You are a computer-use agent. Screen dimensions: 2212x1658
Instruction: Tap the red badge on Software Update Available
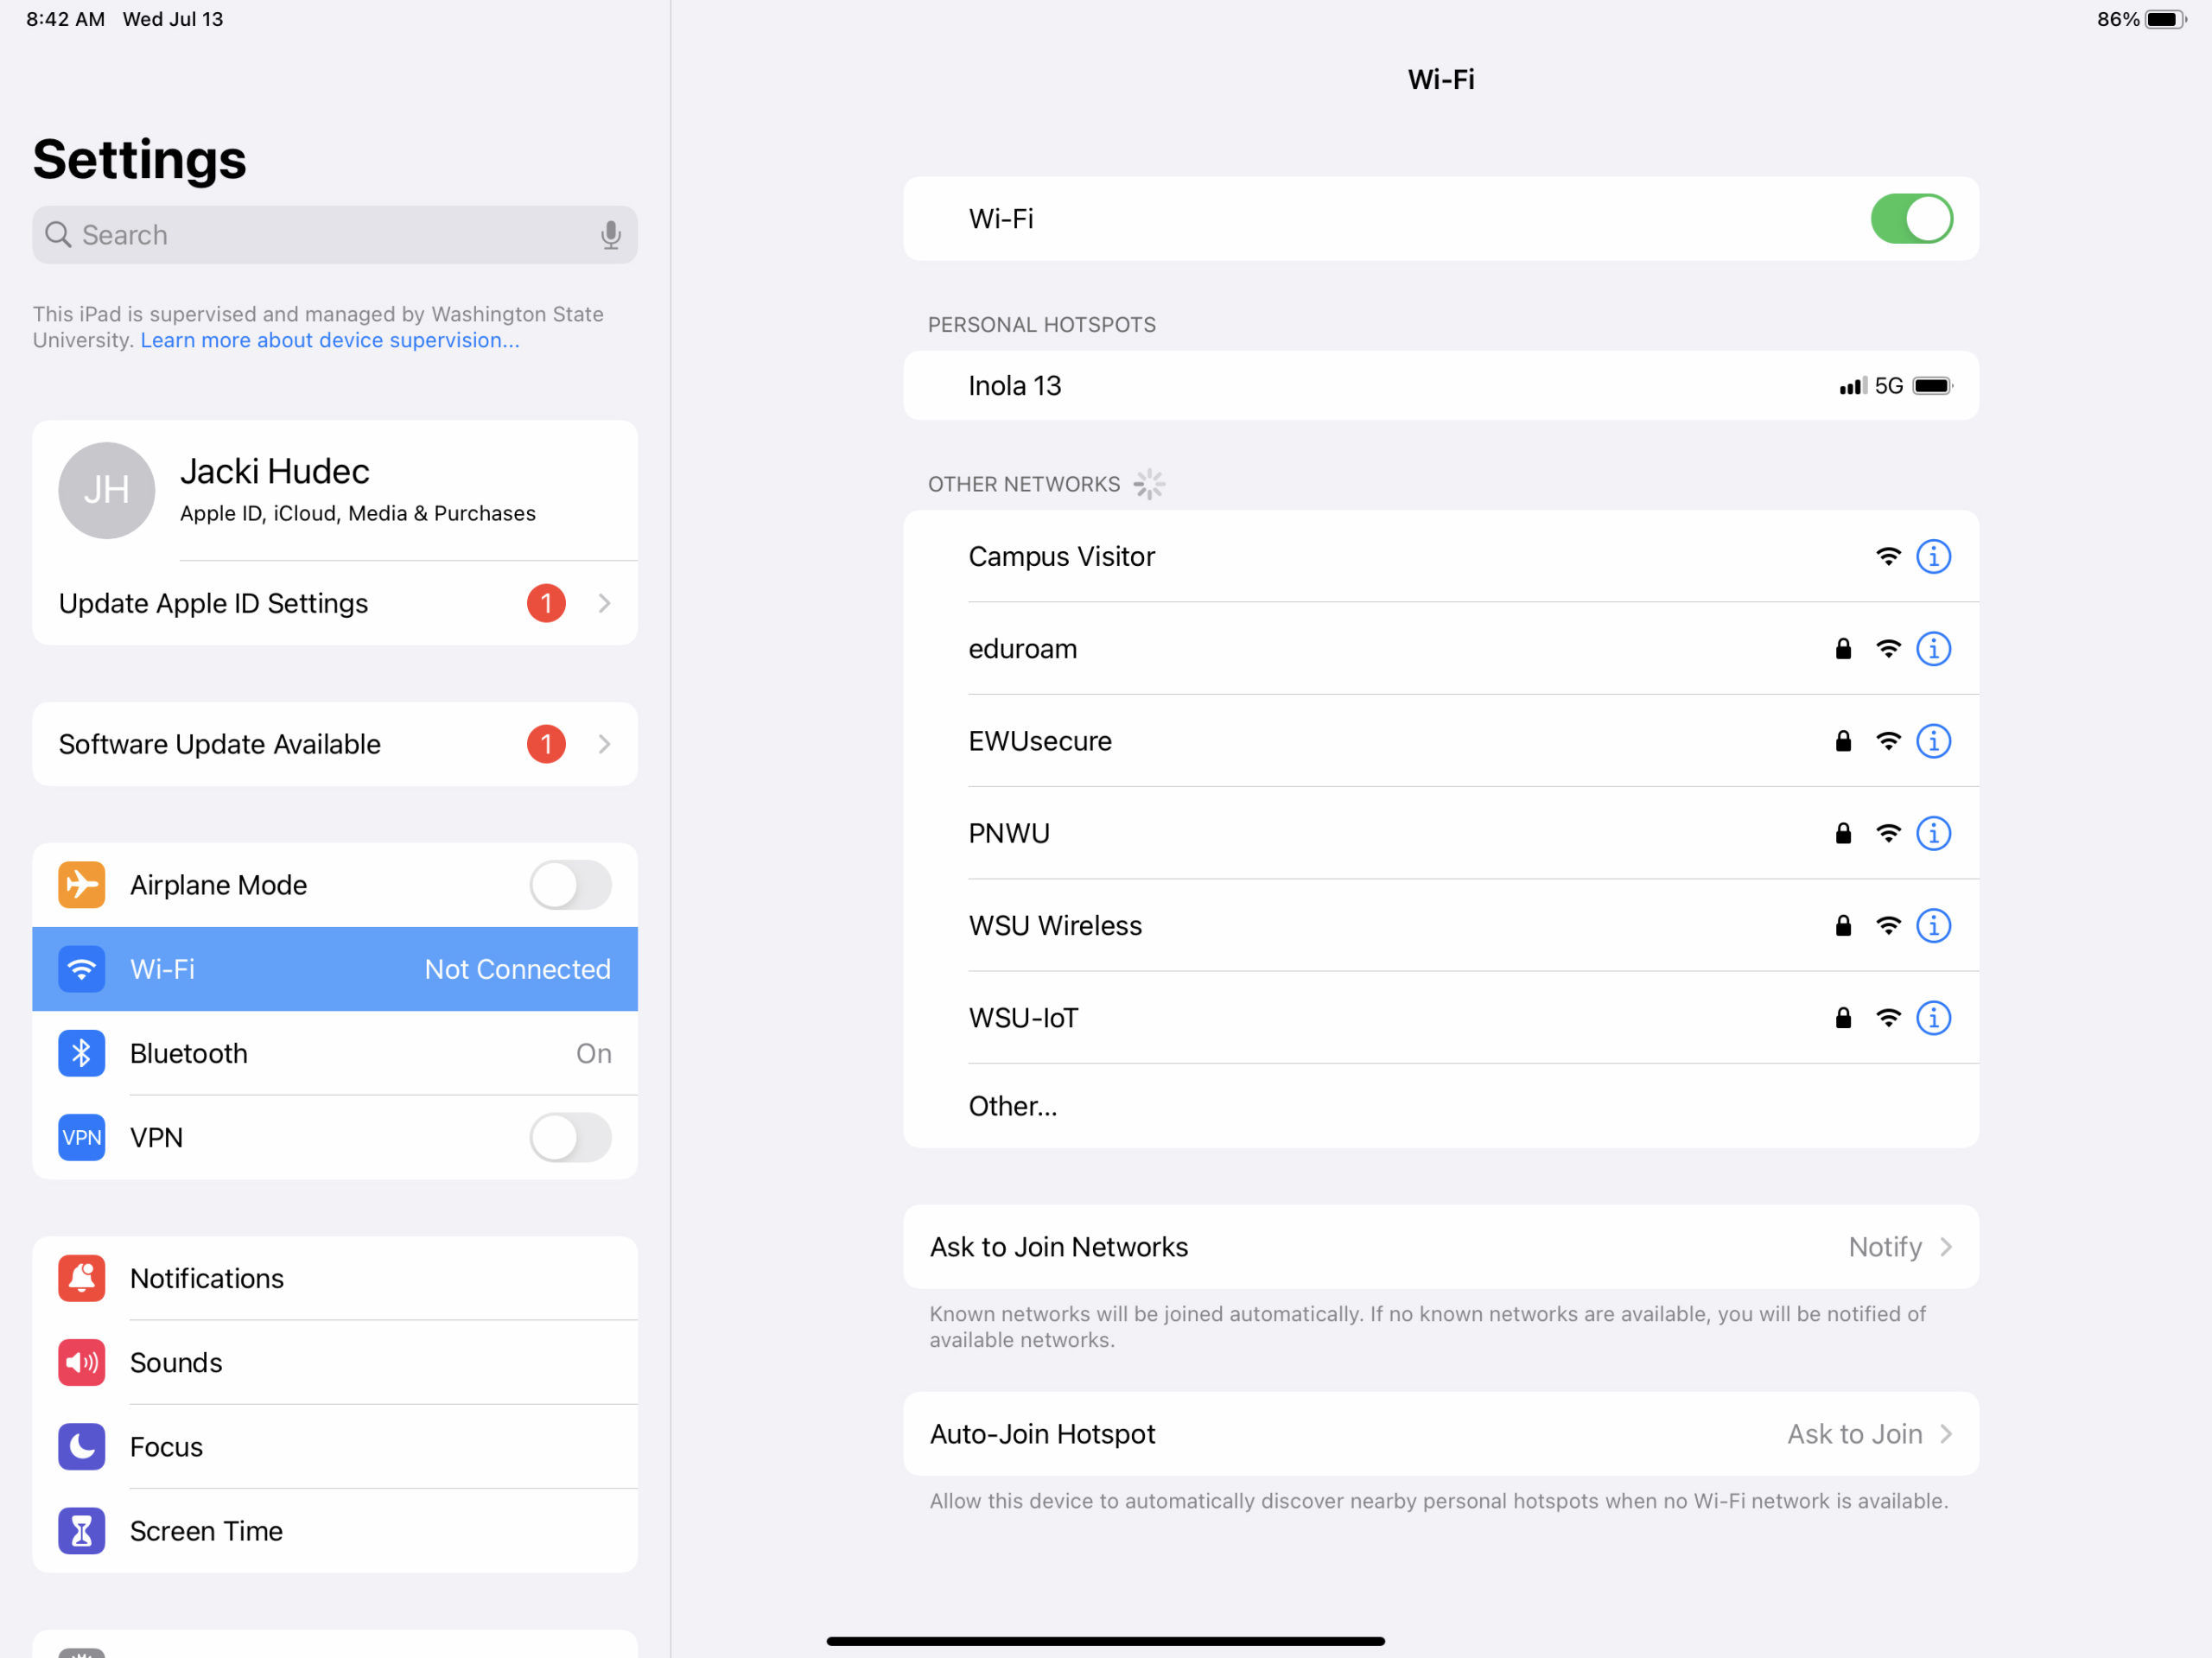point(546,743)
